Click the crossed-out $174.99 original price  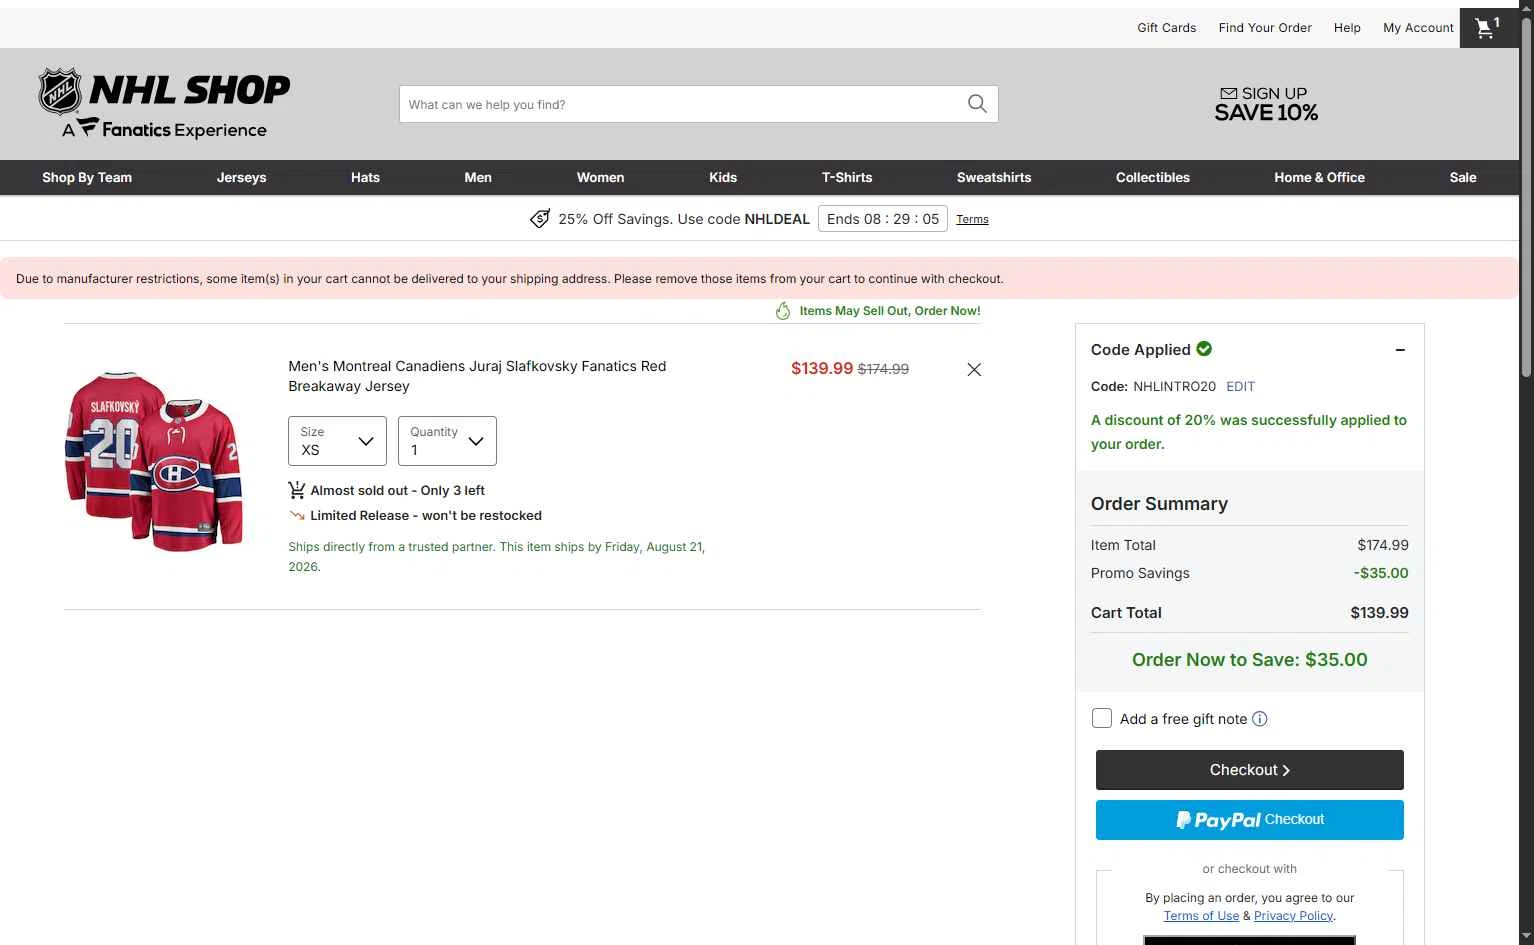[x=883, y=369]
